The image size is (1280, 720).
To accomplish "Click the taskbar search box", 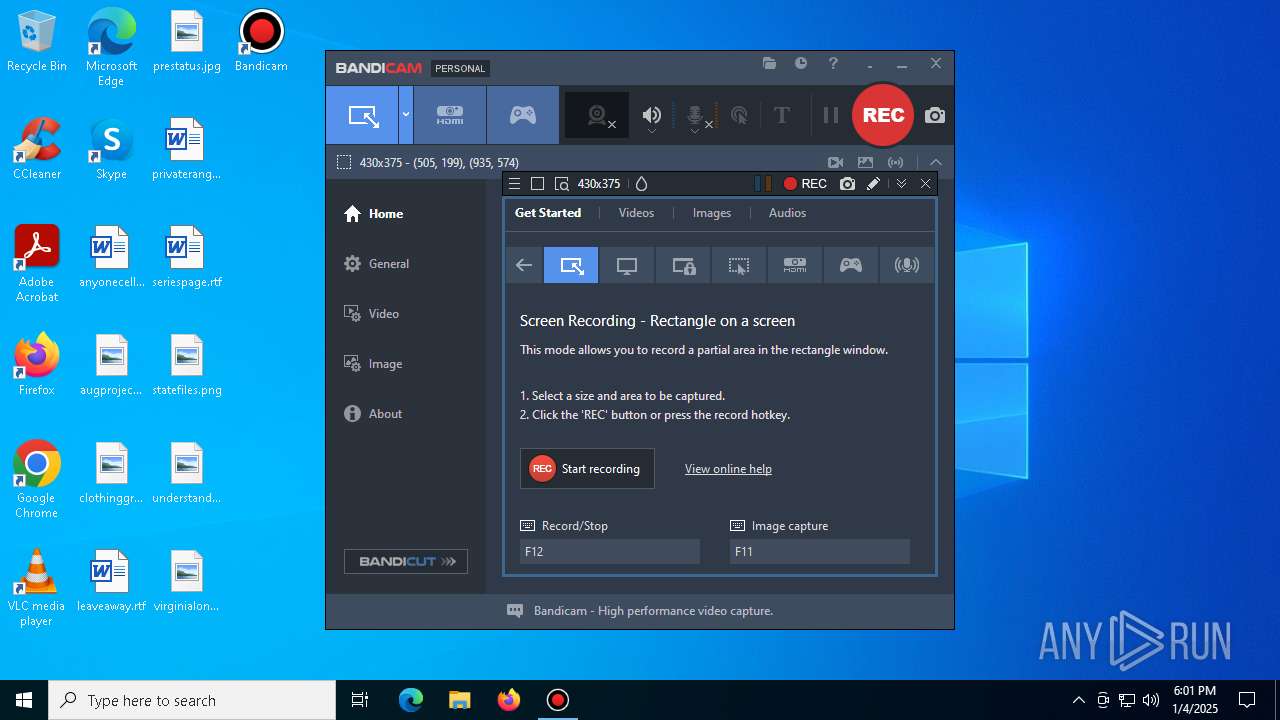I will [x=192, y=700].
